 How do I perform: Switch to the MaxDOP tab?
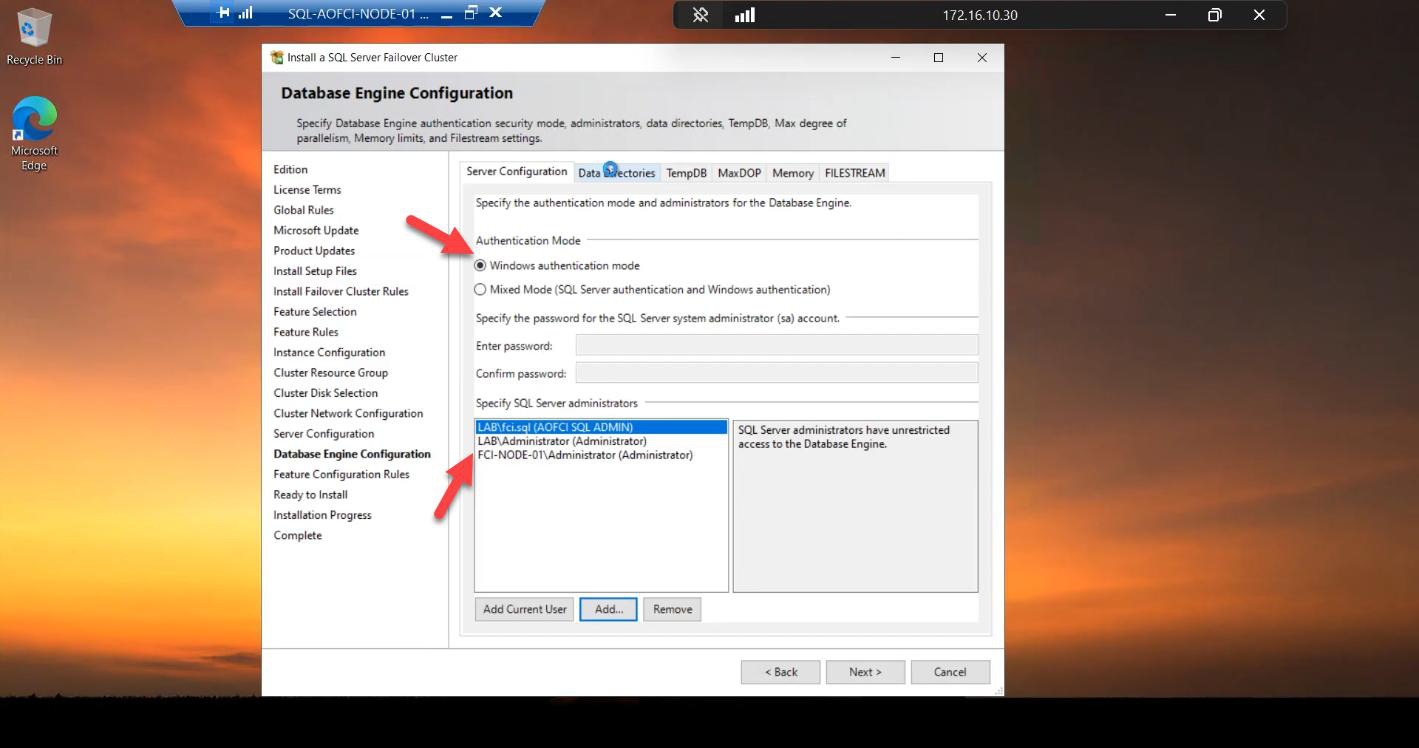[x=739, y=173]
